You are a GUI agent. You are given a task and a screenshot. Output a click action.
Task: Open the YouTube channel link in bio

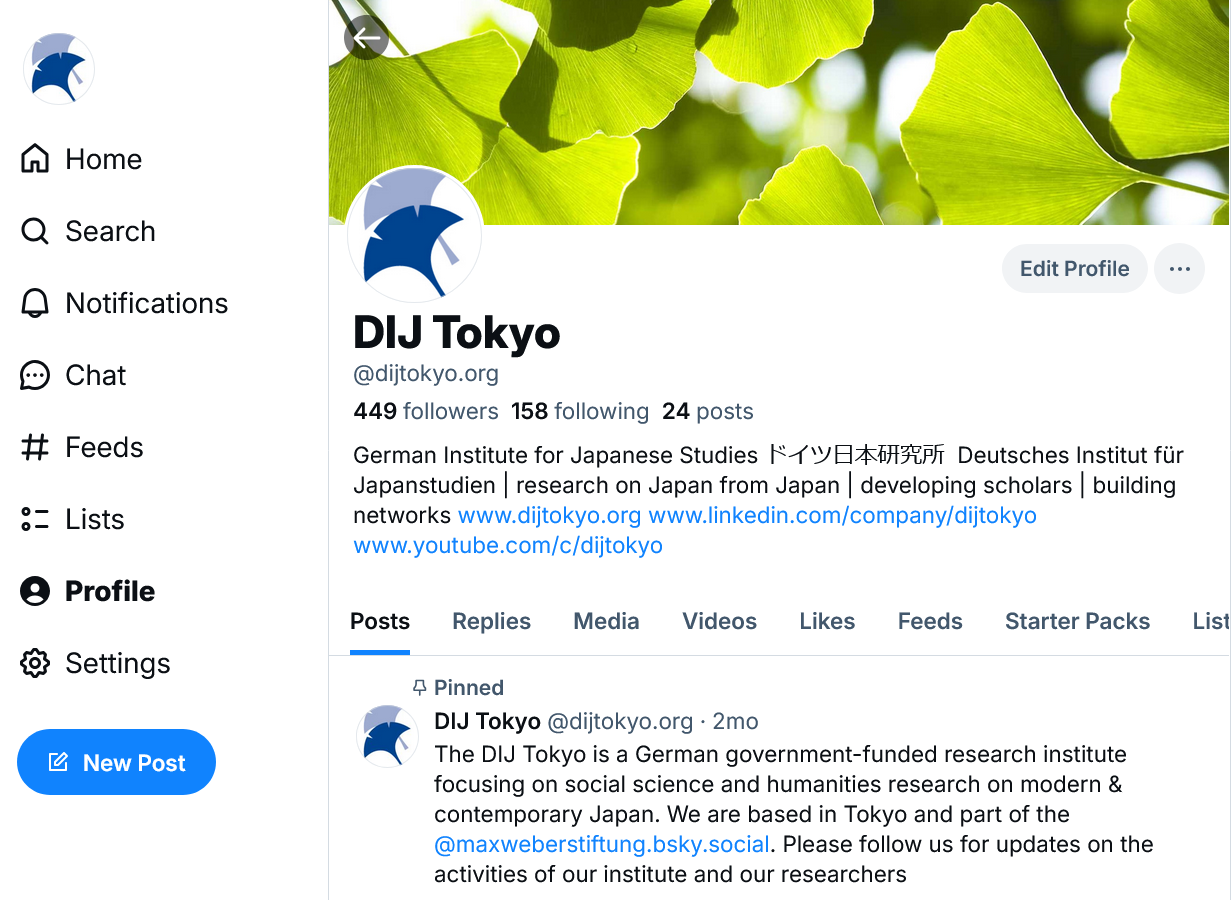coord(508,545)
